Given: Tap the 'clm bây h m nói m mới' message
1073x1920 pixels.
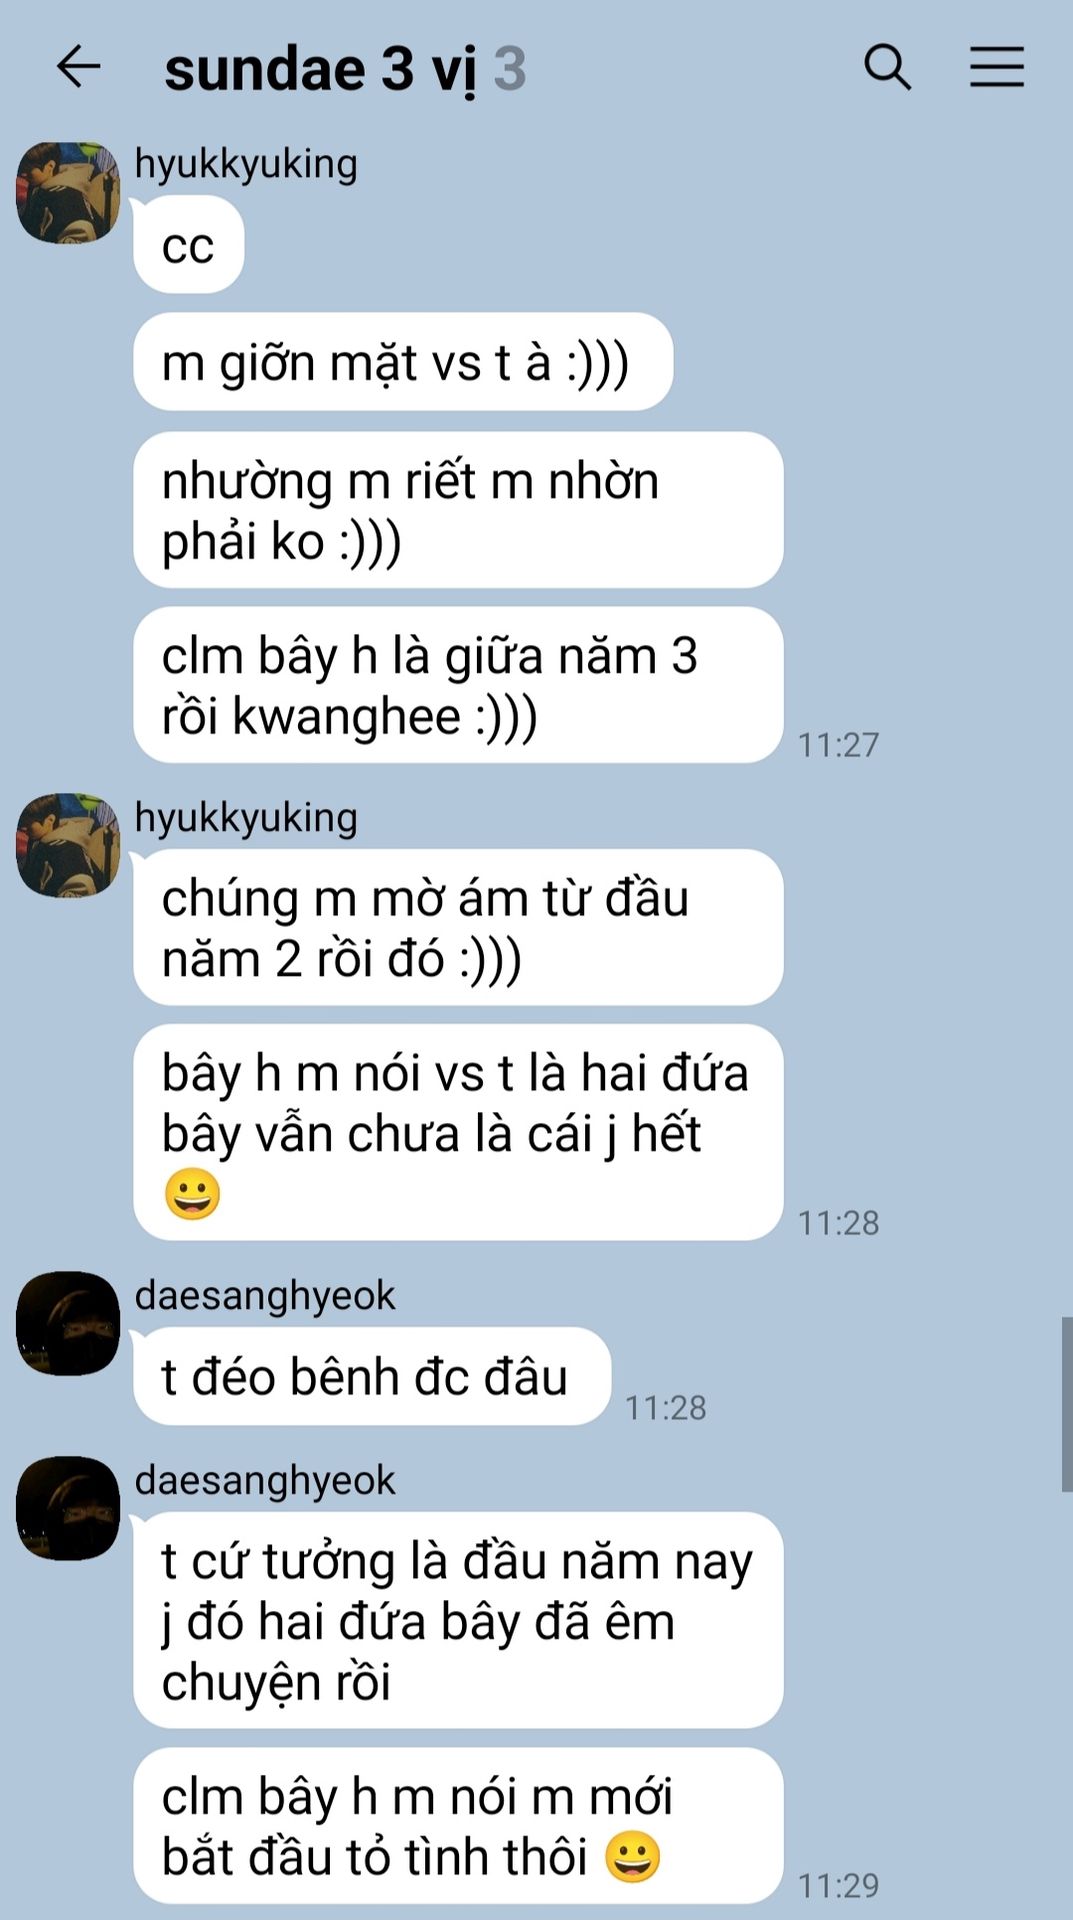Looking at the screenshot, I should pos(458,1826).
